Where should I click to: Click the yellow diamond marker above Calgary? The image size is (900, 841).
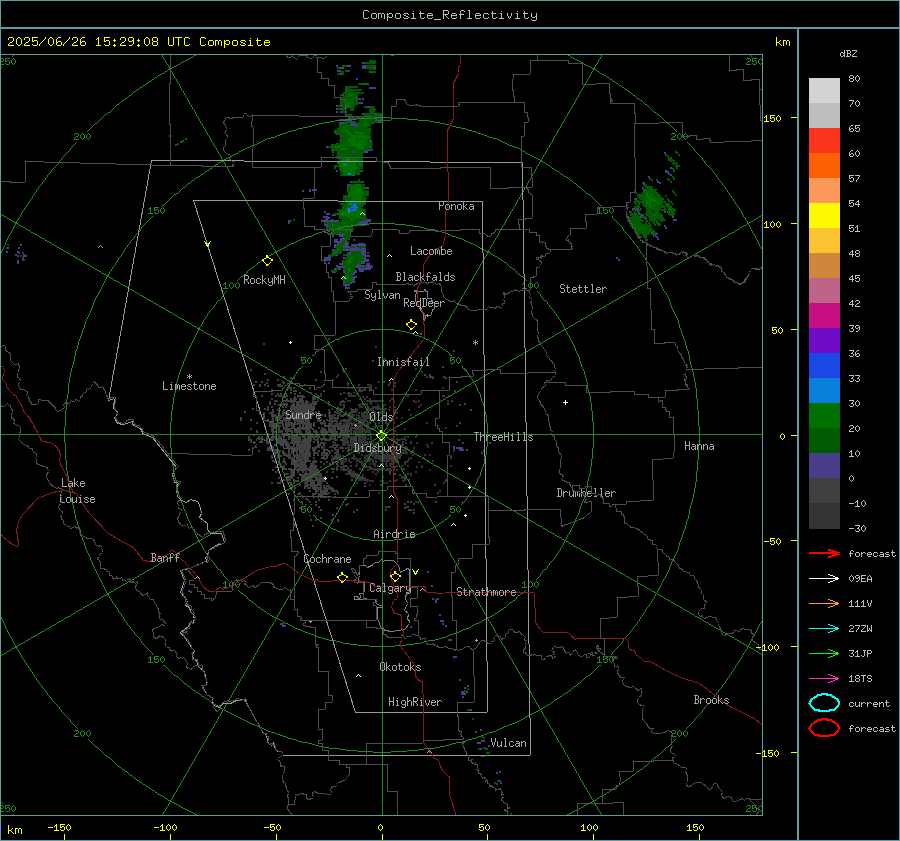pyautogui.click(x=395, y=576)
